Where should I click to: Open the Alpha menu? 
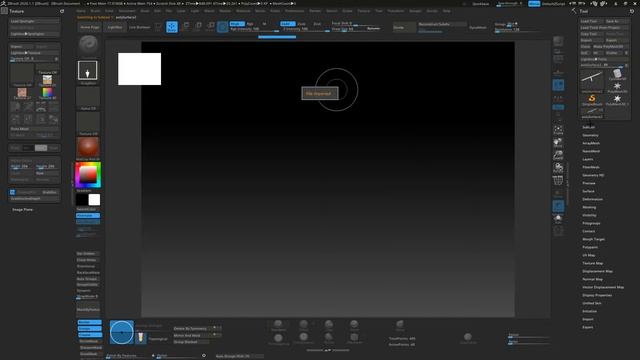[81, 11]
